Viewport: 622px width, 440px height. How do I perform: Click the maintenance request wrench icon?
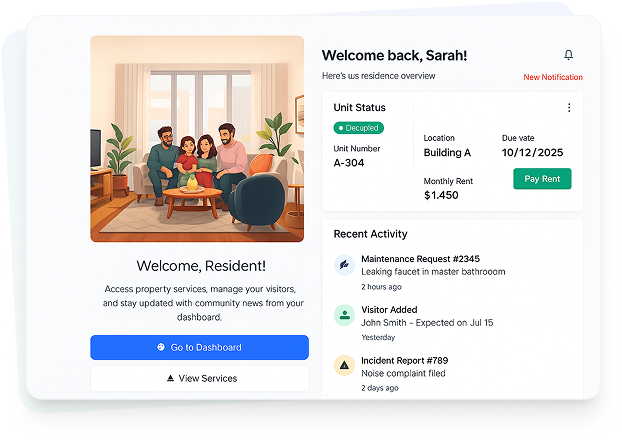(344, 265)
